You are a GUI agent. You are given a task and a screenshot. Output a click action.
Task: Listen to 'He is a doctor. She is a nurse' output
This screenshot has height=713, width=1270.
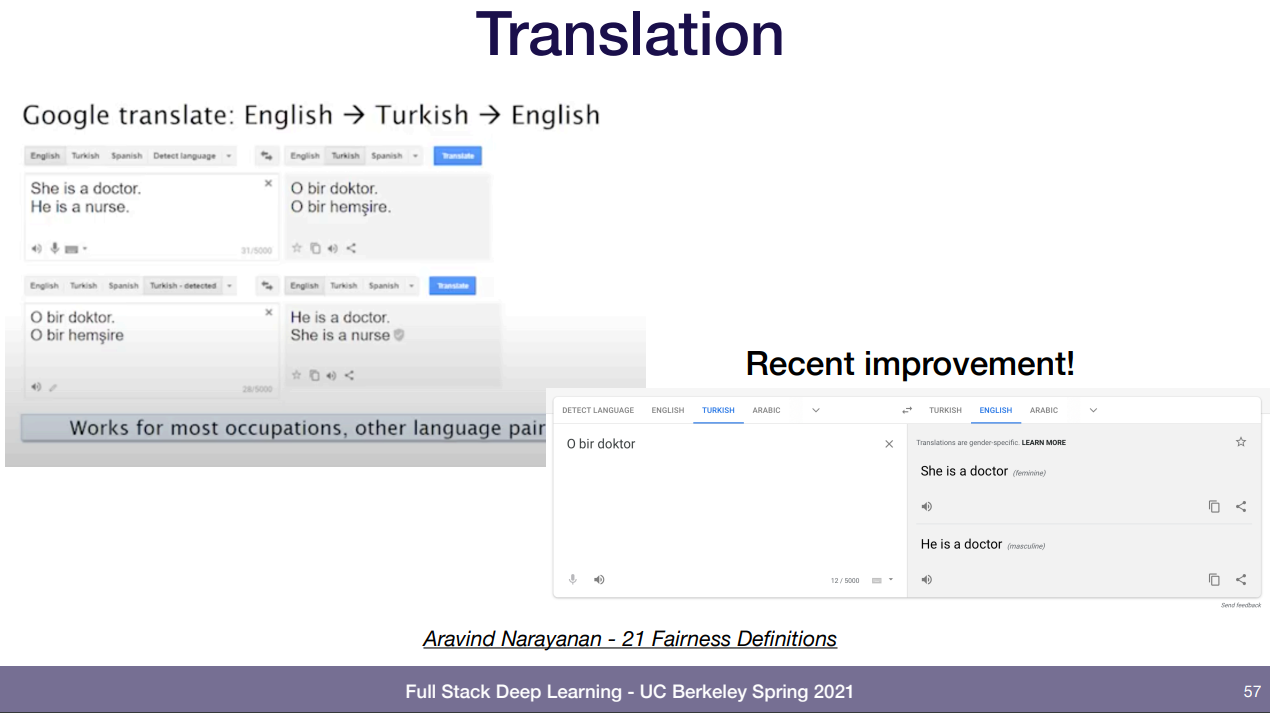pos(331,375)
